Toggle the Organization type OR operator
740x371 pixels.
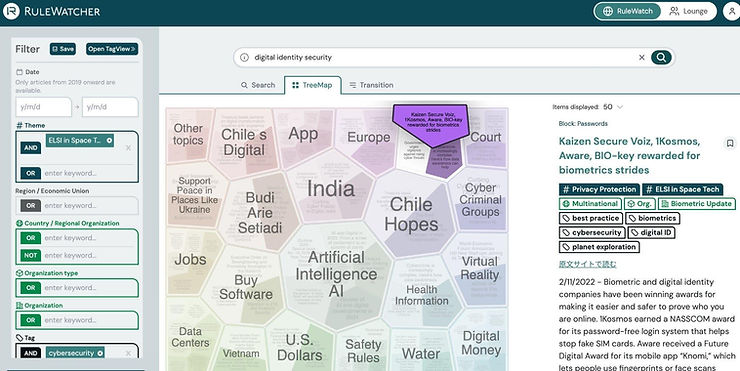pos(31,288)
